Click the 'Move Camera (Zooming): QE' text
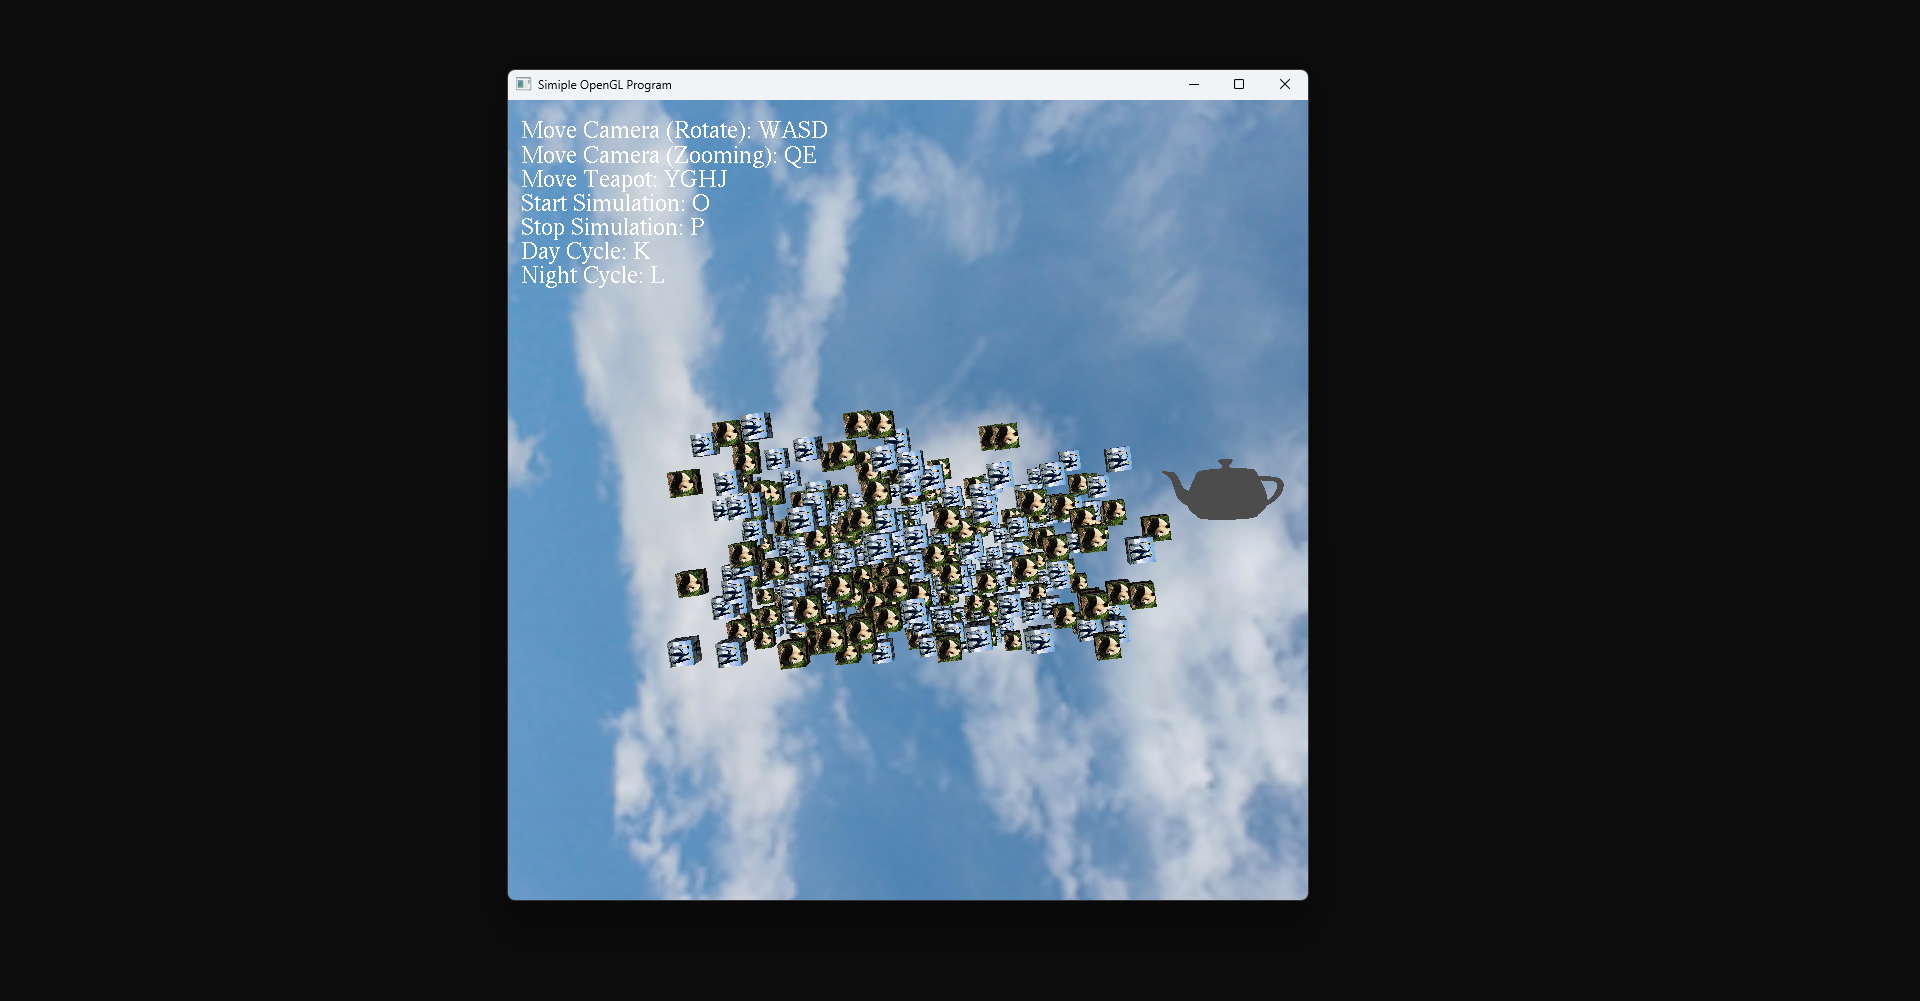1920x1001 pixels. 669,155
